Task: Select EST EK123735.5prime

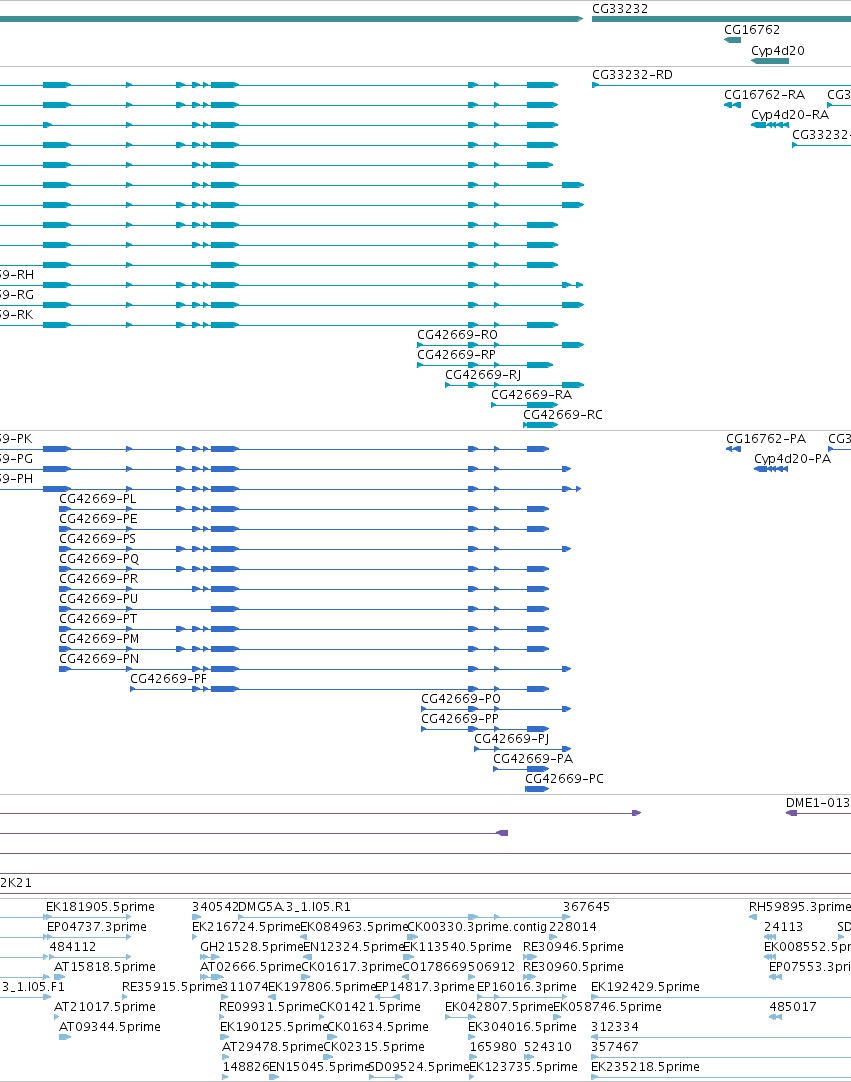Action: tap(523, 1068)
